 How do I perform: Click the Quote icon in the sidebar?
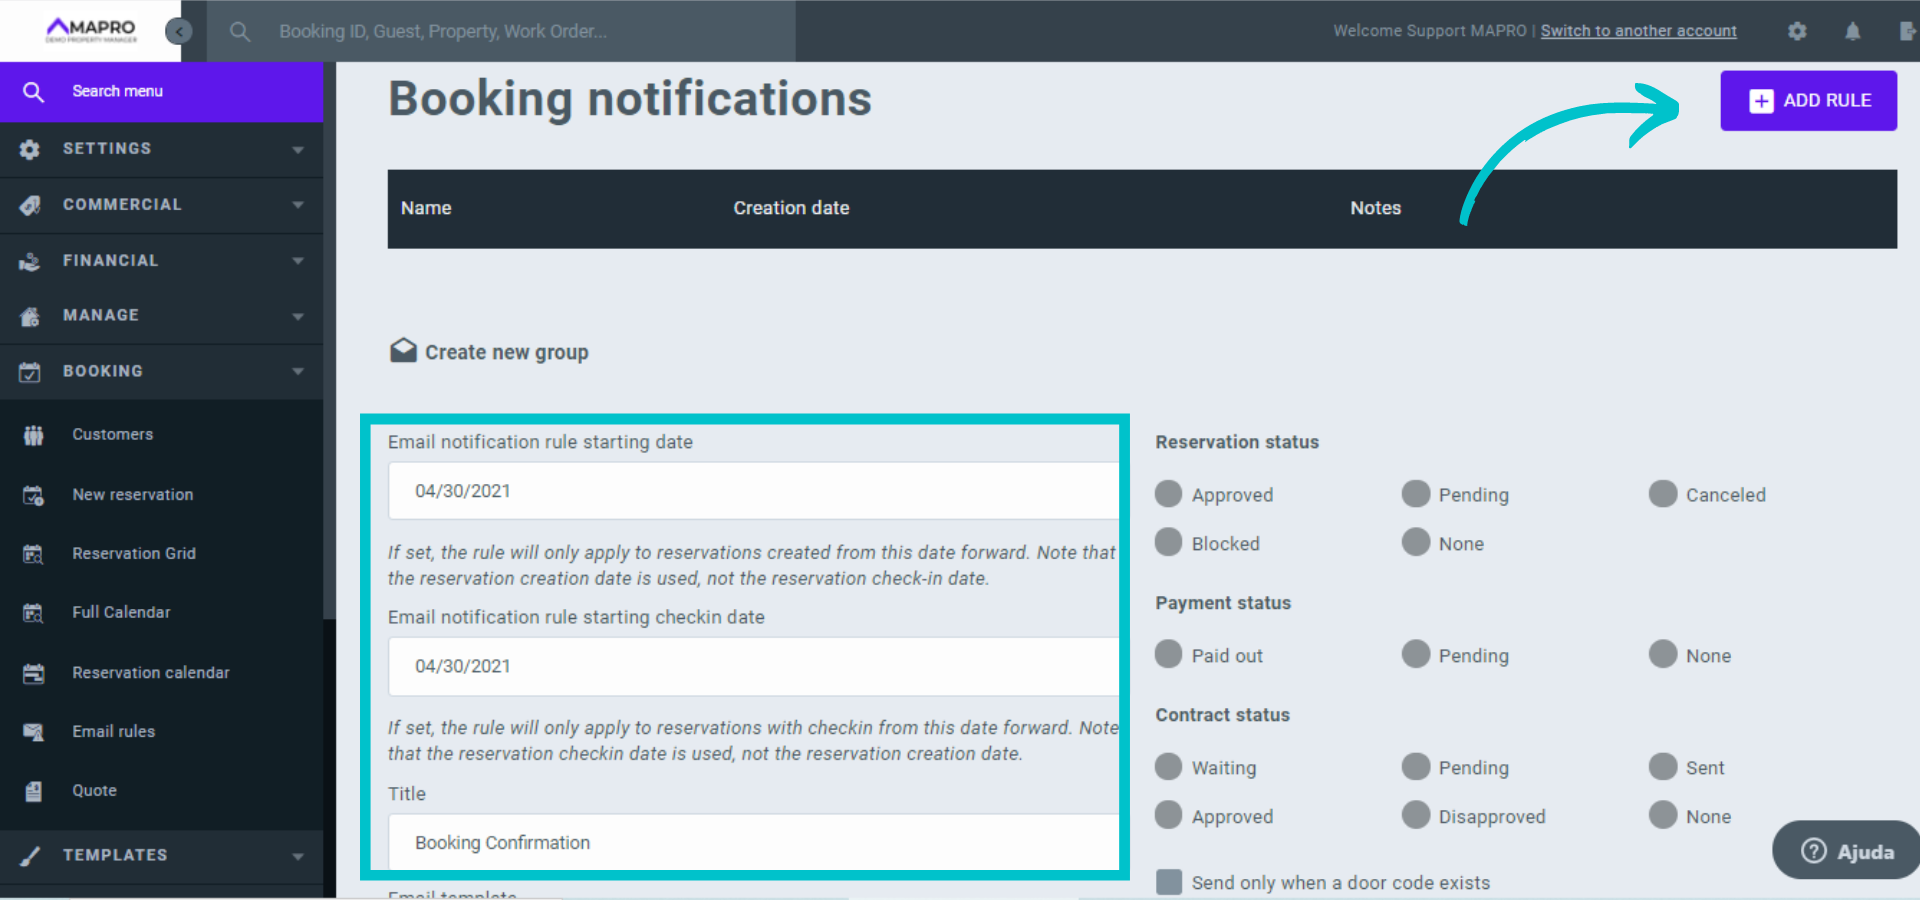(33, 791)
